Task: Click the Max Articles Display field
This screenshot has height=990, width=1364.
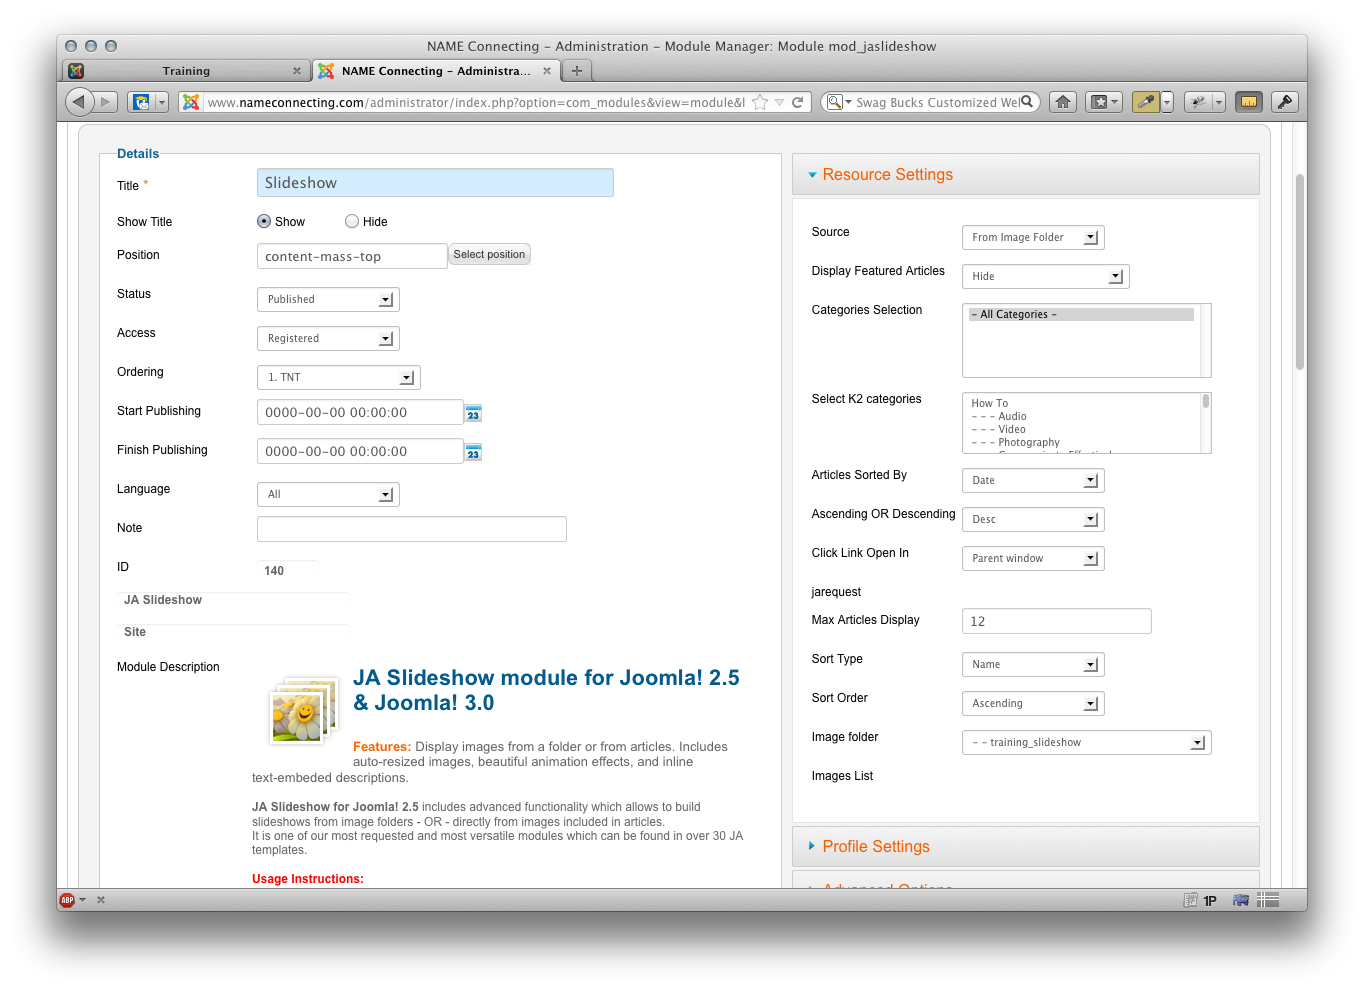Action: (x=1057, y=621)
